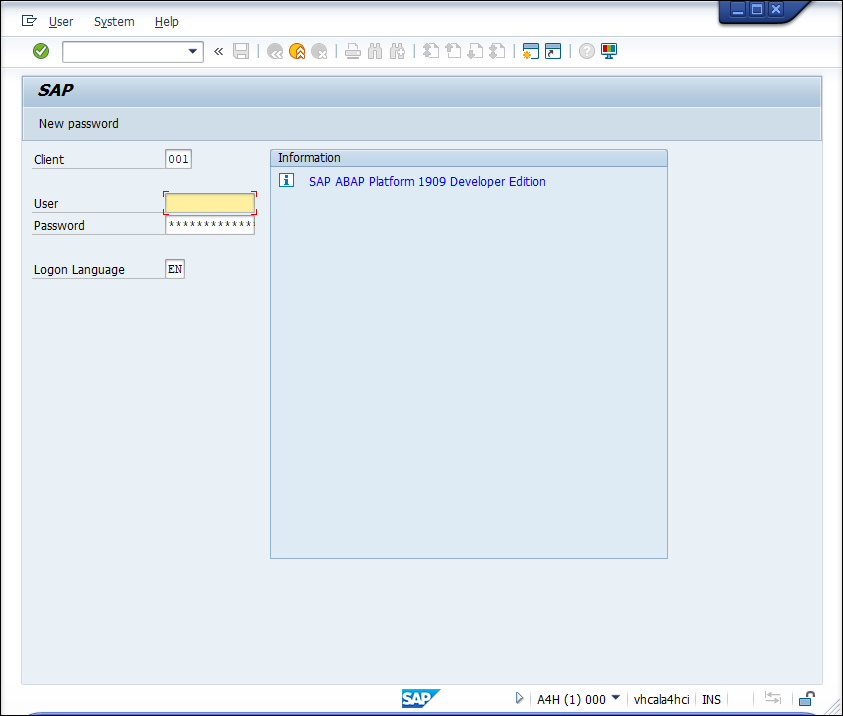843x716 pixels.
Task: Click the Cancel icon in the toolbar
Action: (319, 51)
